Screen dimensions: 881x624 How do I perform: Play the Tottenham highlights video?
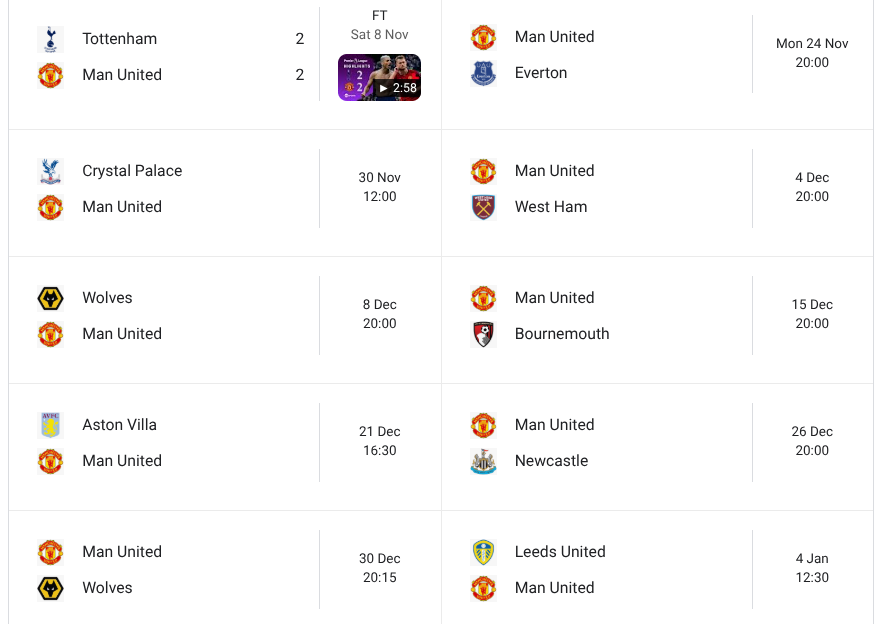click(379, 76)
